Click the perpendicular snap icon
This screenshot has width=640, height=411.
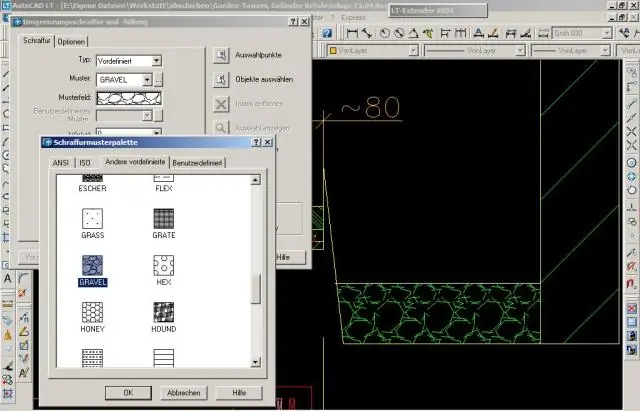[631, 208]
